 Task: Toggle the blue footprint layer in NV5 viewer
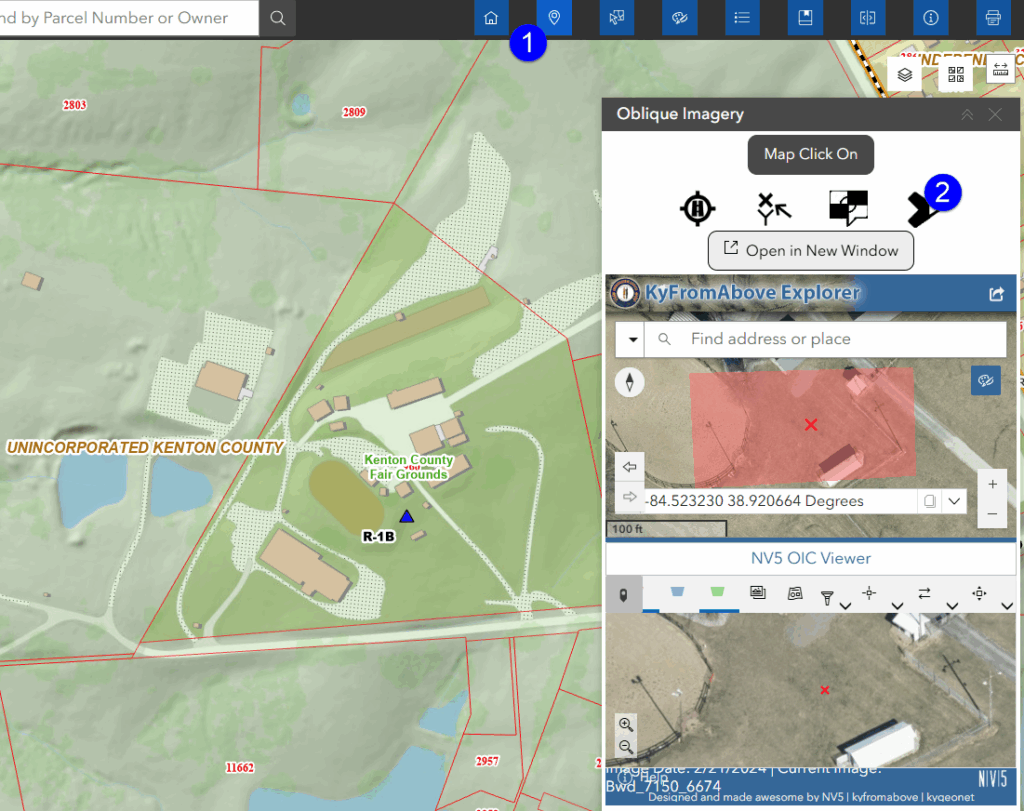(x=678, y=592)
